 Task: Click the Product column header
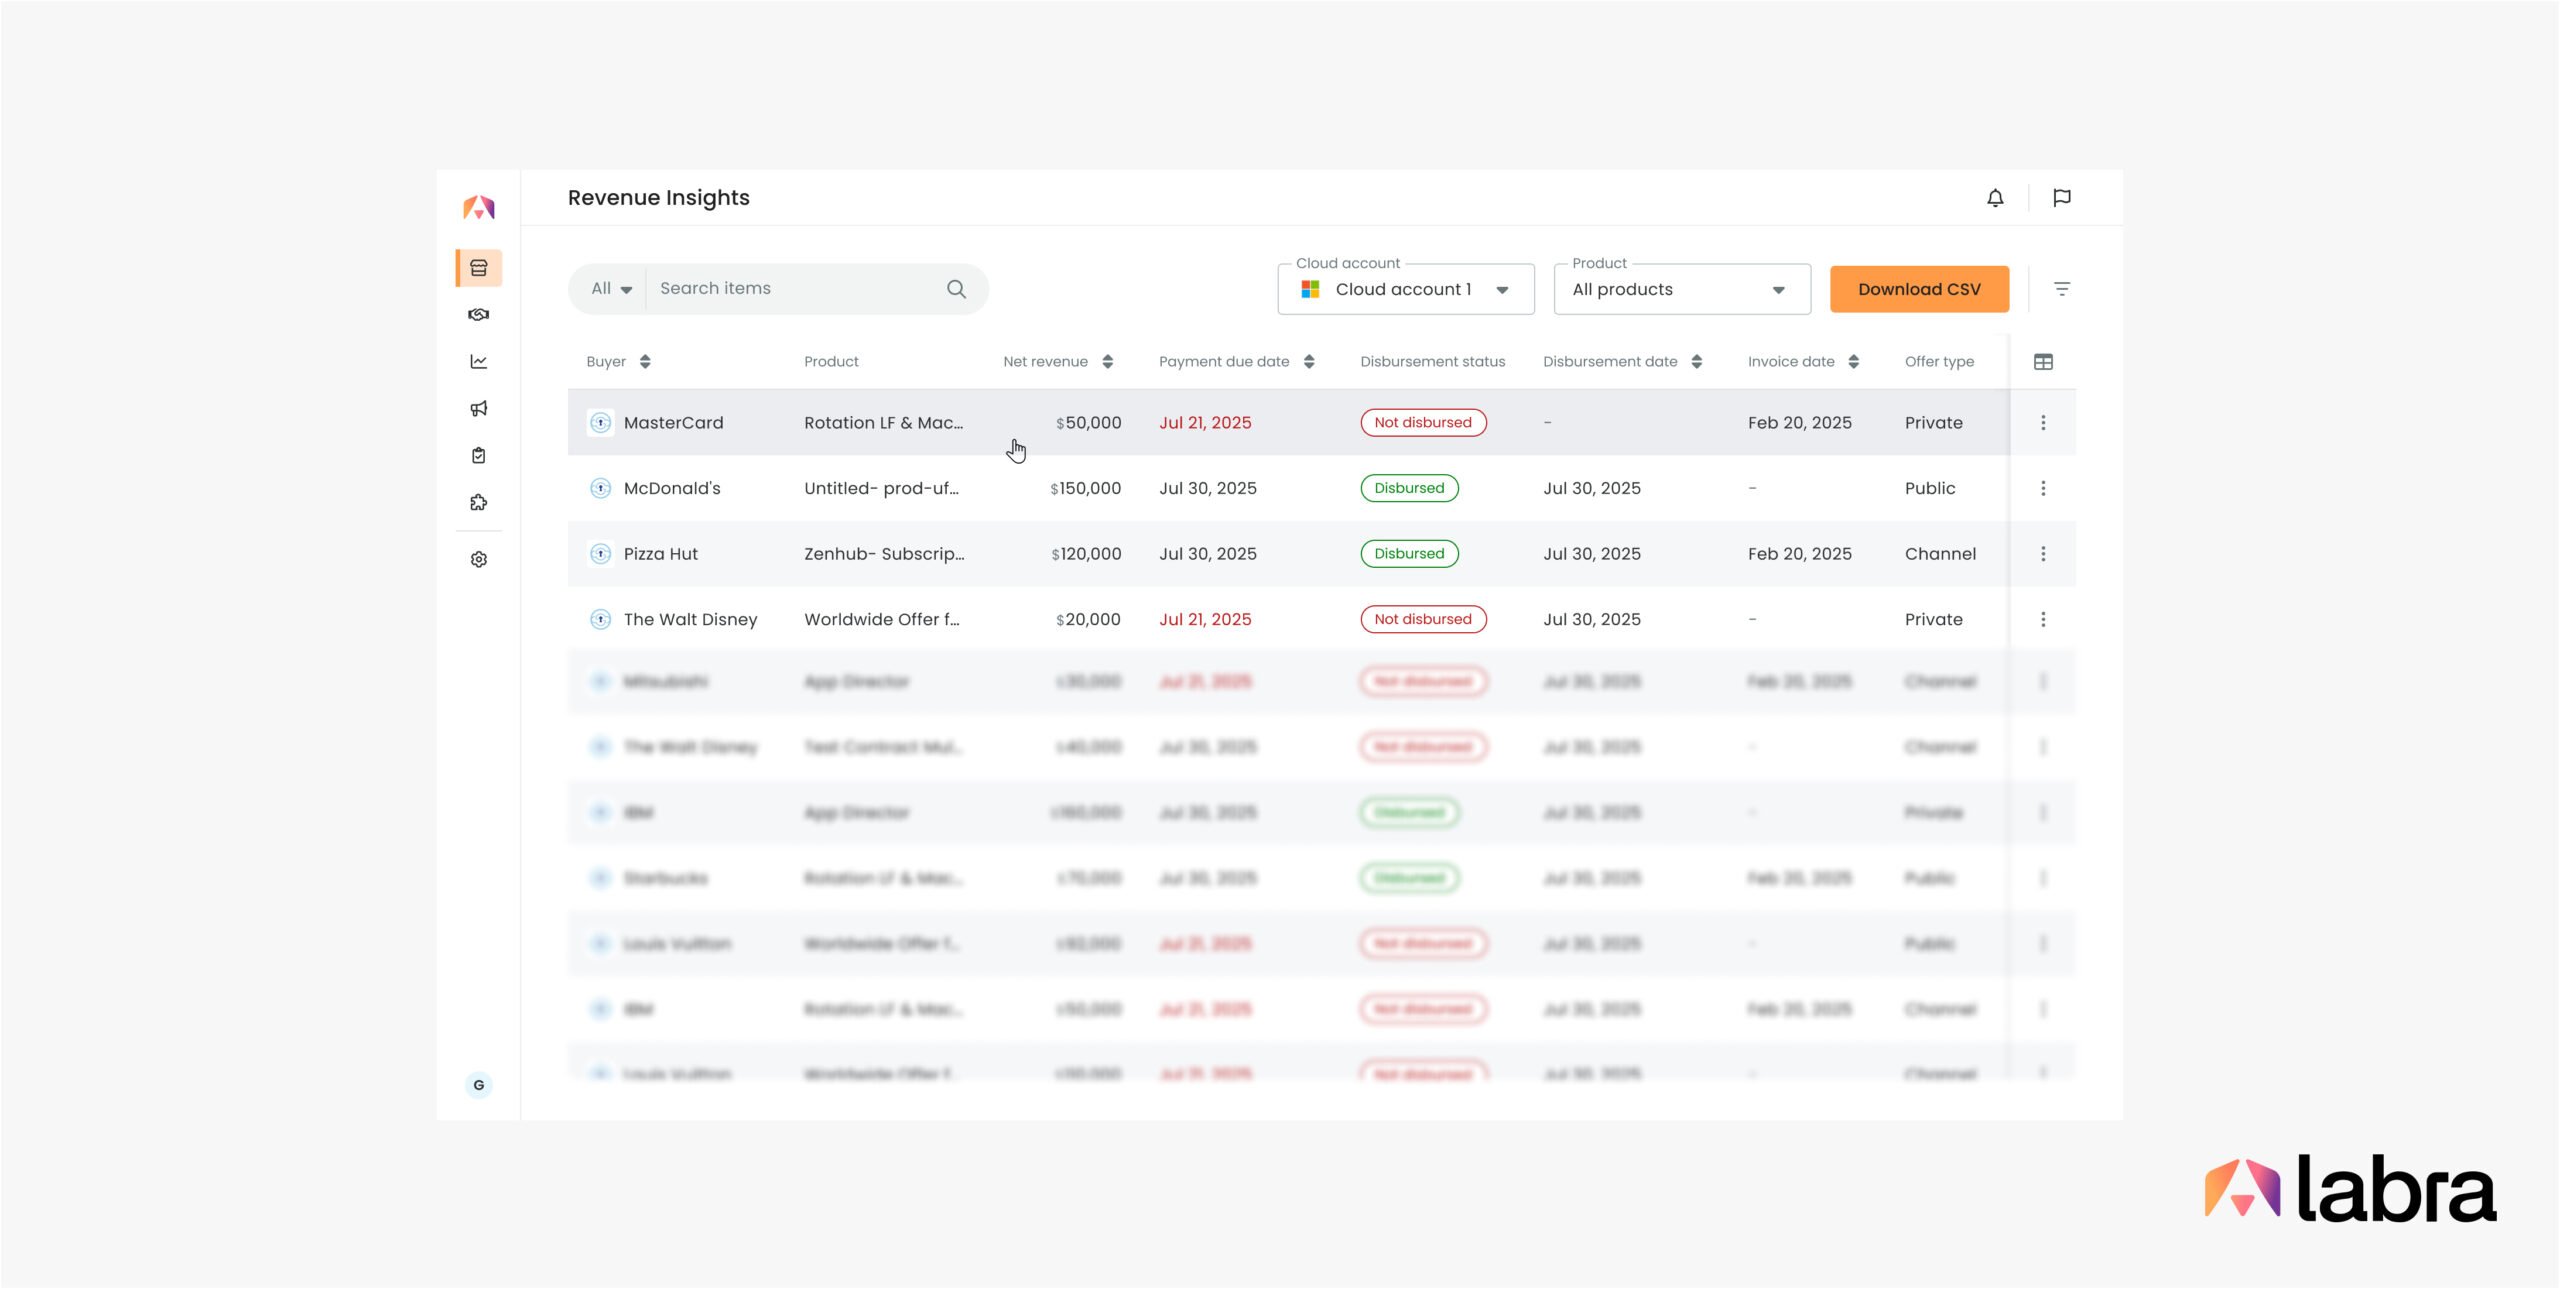tap(831, 362)
